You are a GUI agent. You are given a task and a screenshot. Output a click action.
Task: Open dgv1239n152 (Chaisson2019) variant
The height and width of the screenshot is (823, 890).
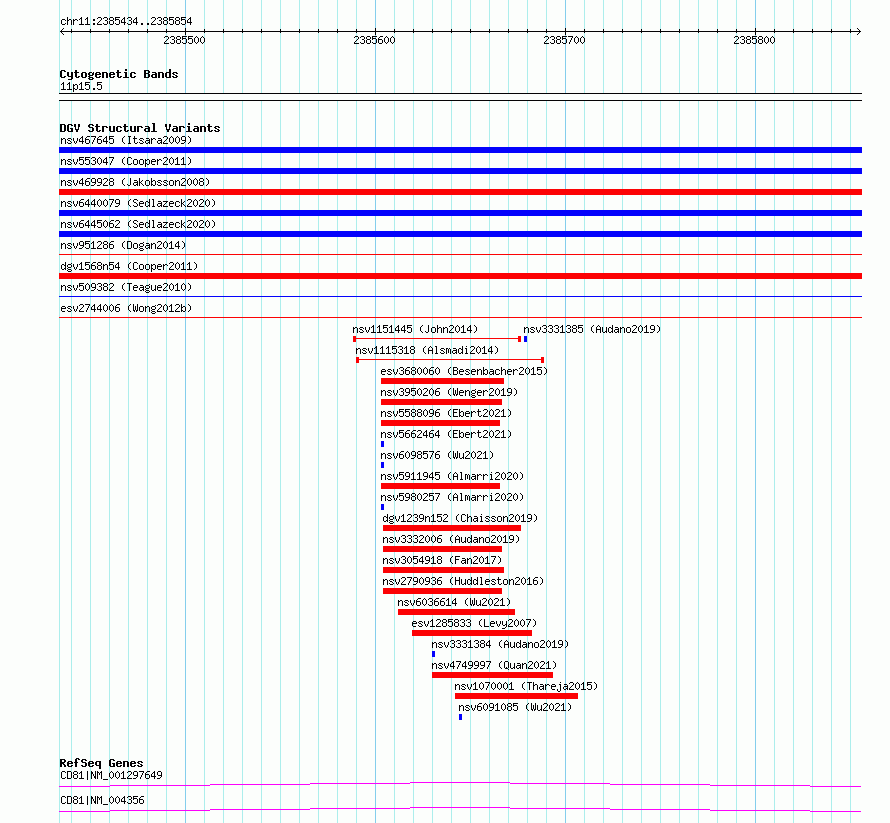click(460, 518)
